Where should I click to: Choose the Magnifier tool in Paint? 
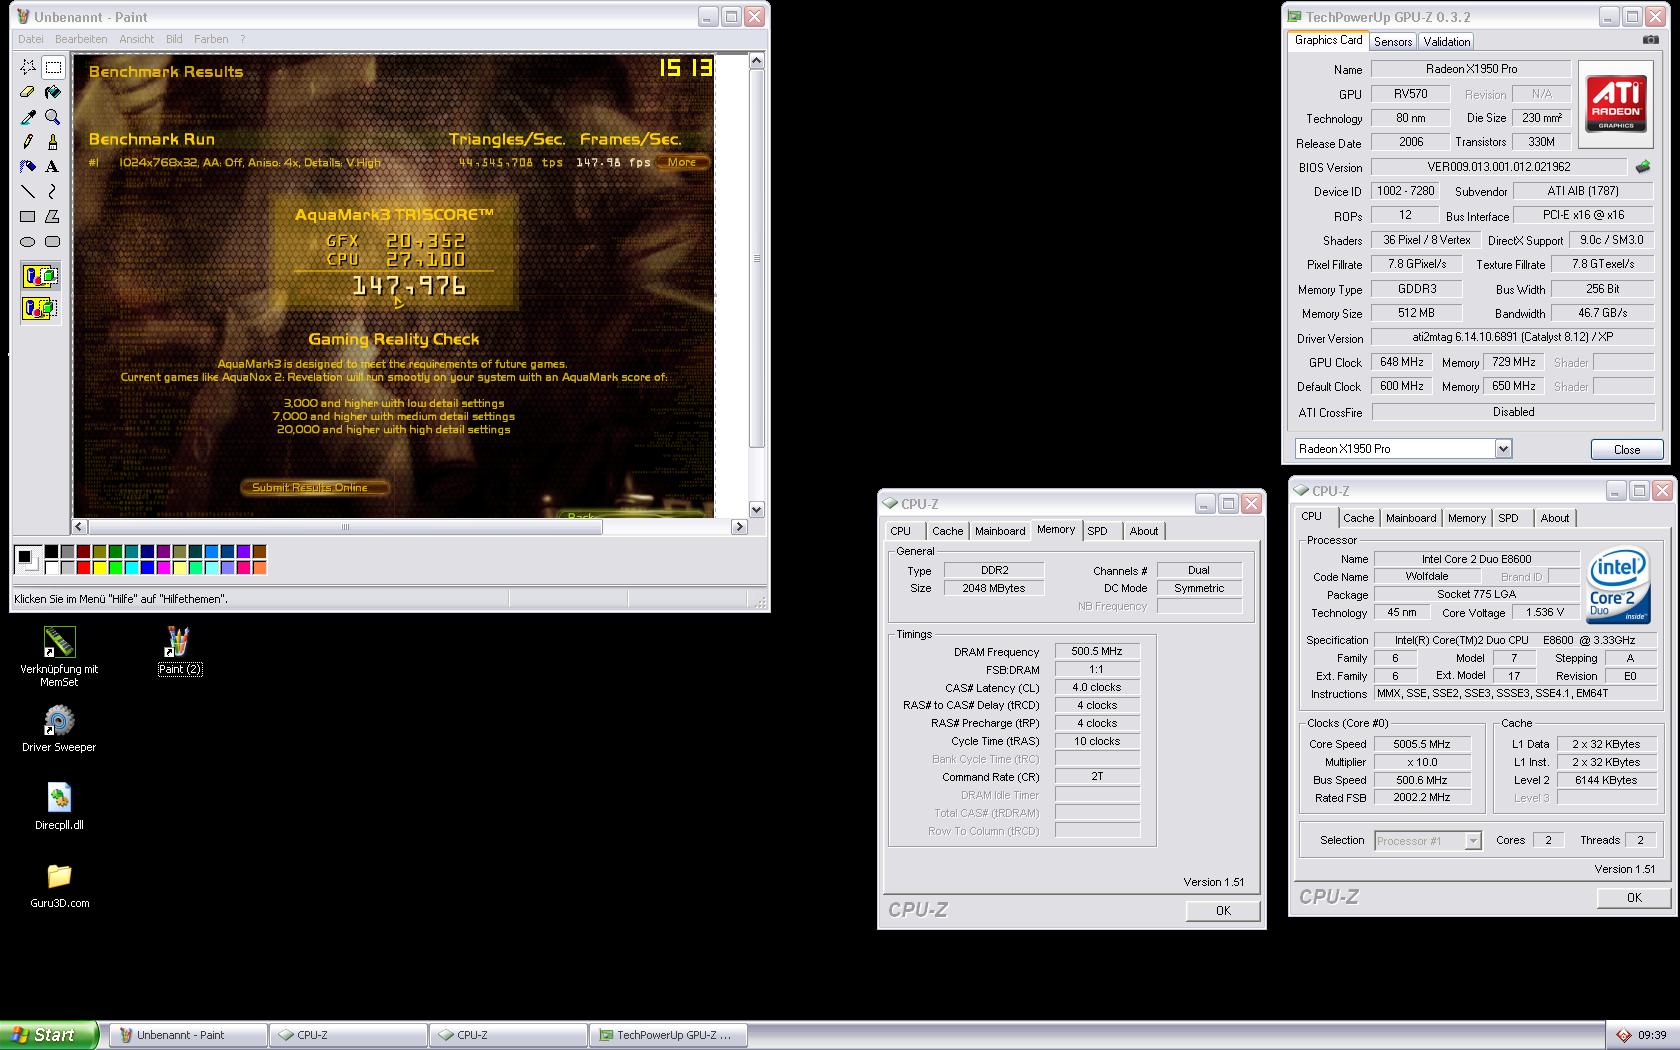click(x=53, y=118)
